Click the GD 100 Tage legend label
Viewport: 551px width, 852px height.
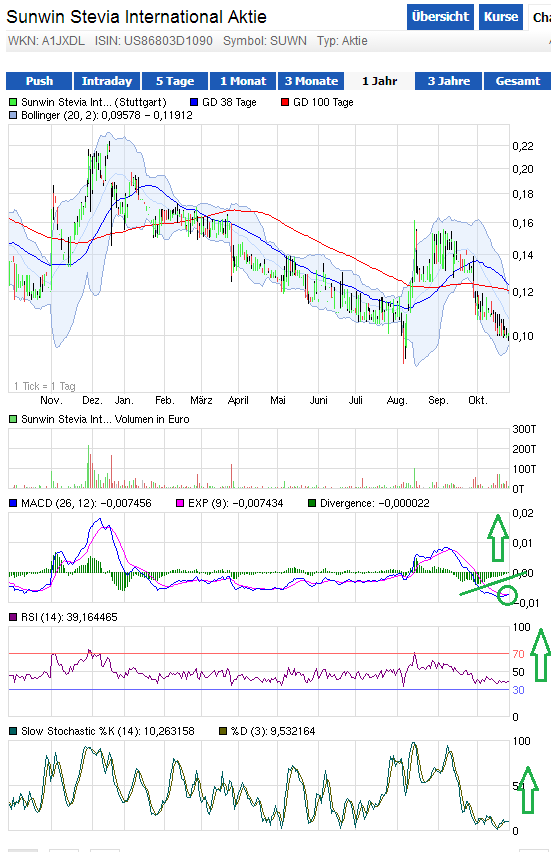pyautogui.click(x=323, y=102)
